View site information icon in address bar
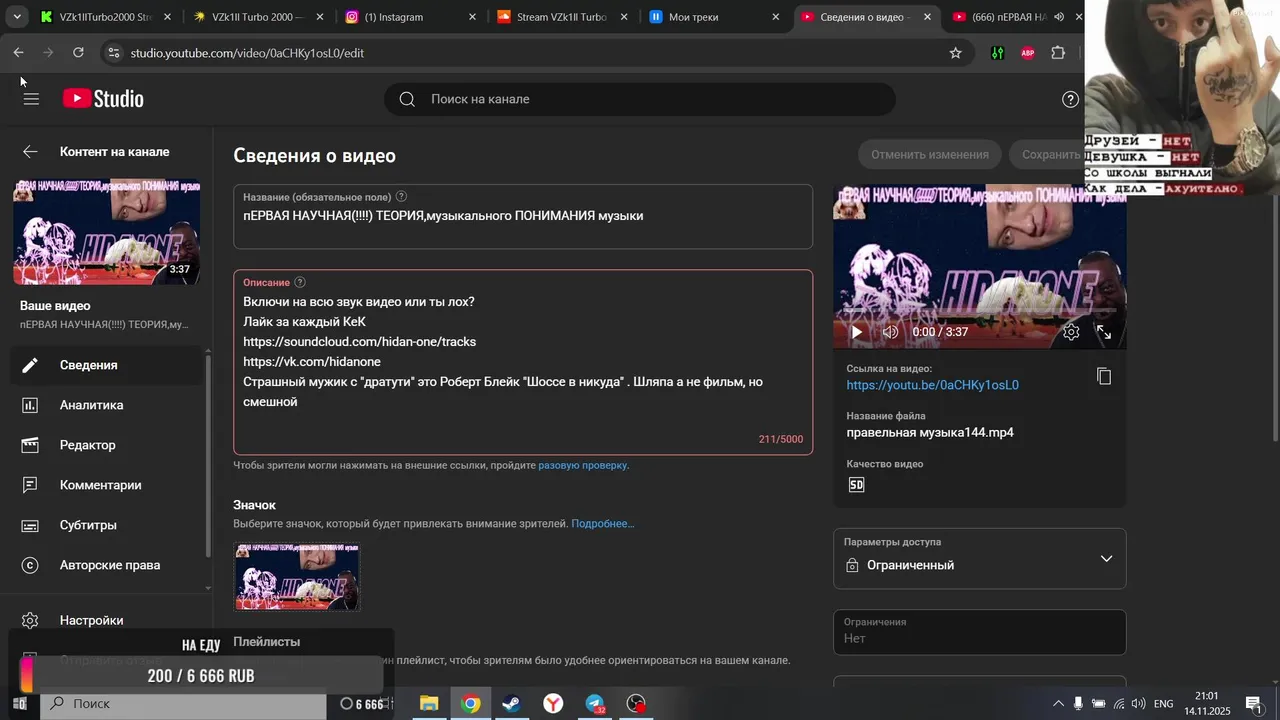Screen dimensions: 1280x720 [113, 53]
